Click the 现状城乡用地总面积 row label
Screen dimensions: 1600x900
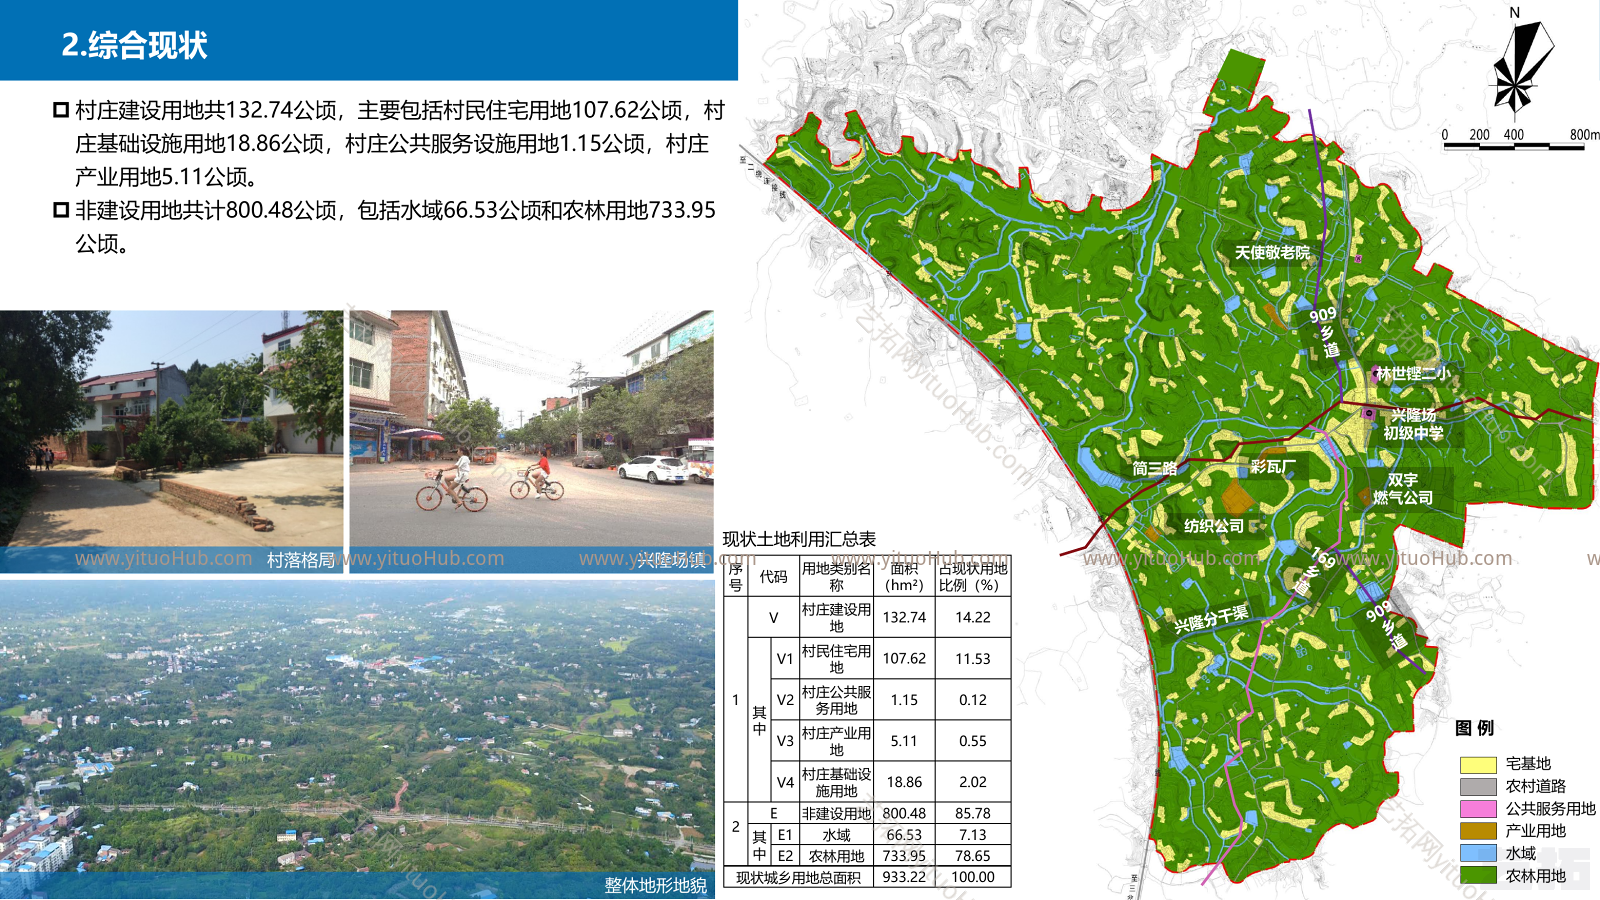pyautogui.click(x=798, y=877)
